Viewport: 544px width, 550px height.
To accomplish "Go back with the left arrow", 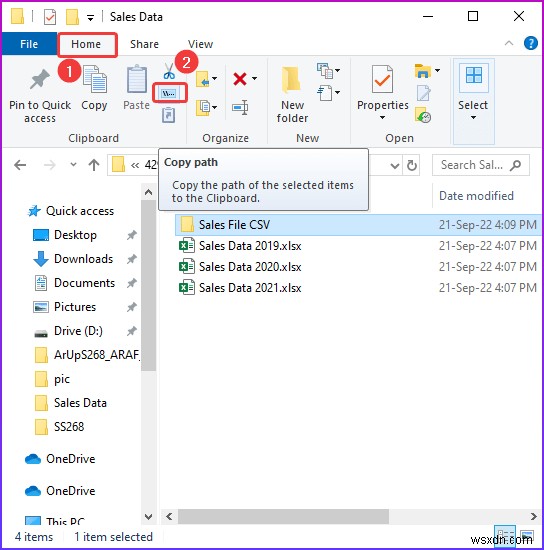I will coord(20,165).
